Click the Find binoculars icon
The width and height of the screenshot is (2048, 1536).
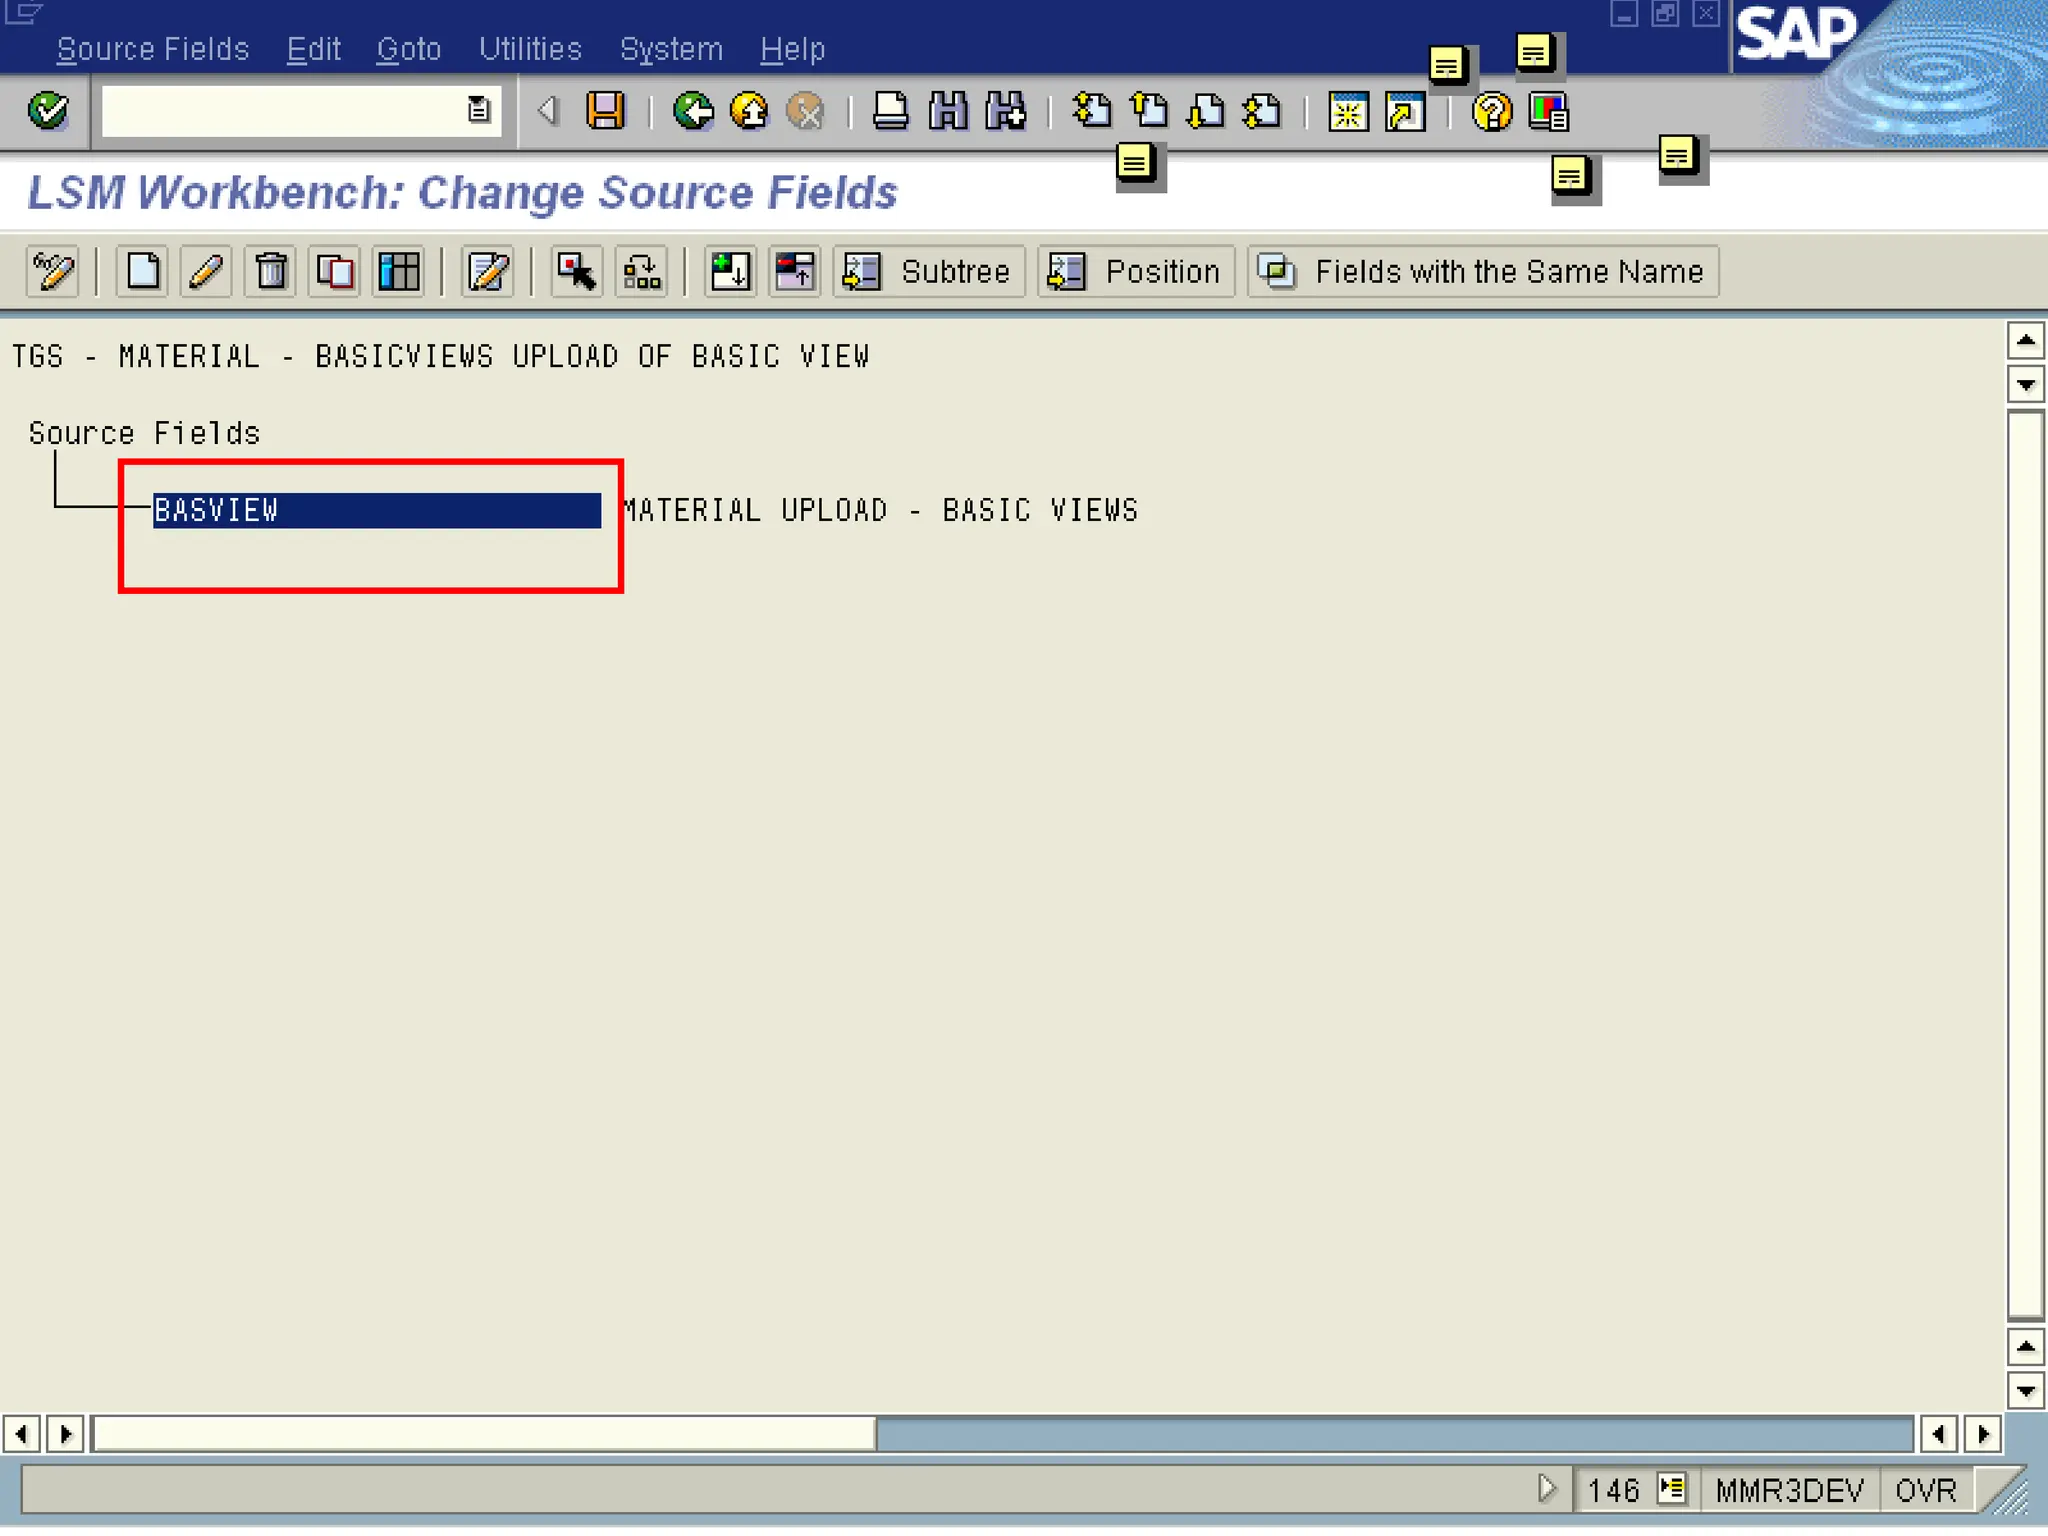[947, 110]
